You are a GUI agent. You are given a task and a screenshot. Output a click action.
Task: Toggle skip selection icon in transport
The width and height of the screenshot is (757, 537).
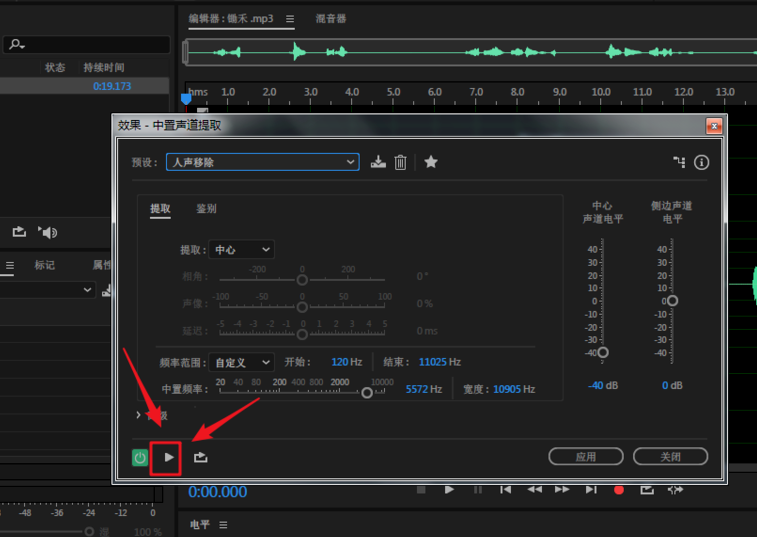click(x=675, y=490)
